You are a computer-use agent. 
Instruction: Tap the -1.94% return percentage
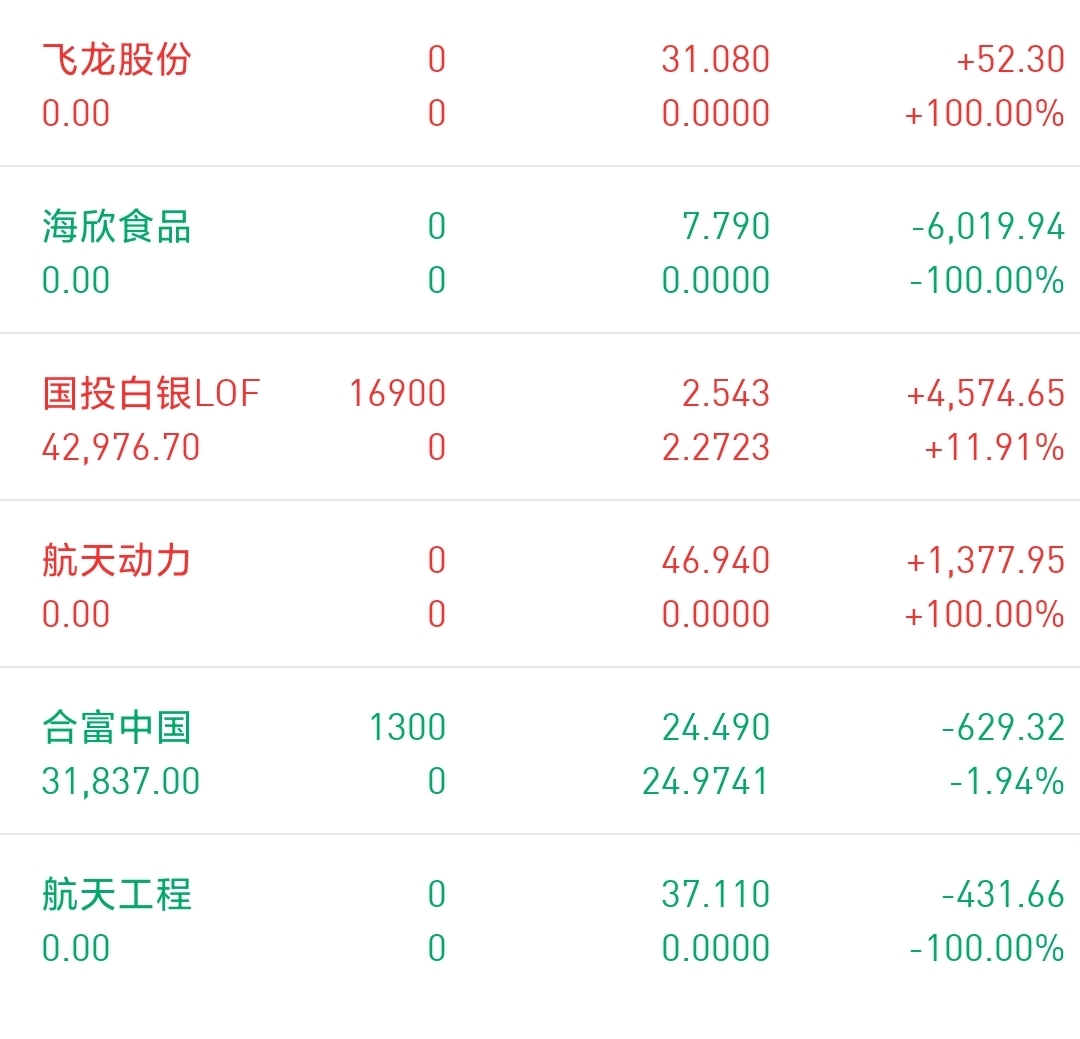(1007, 782)
